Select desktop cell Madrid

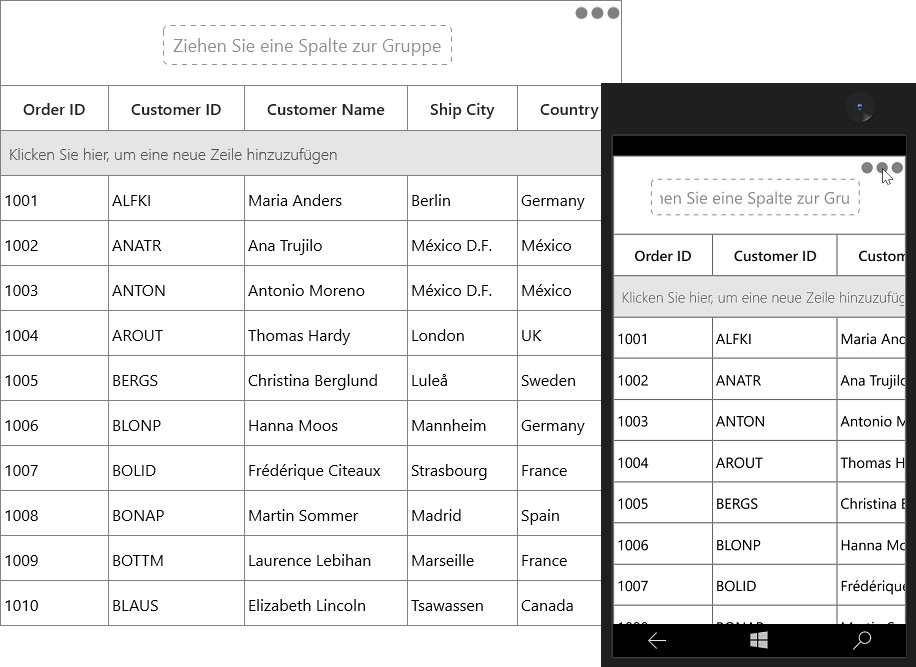click(462, 515)
